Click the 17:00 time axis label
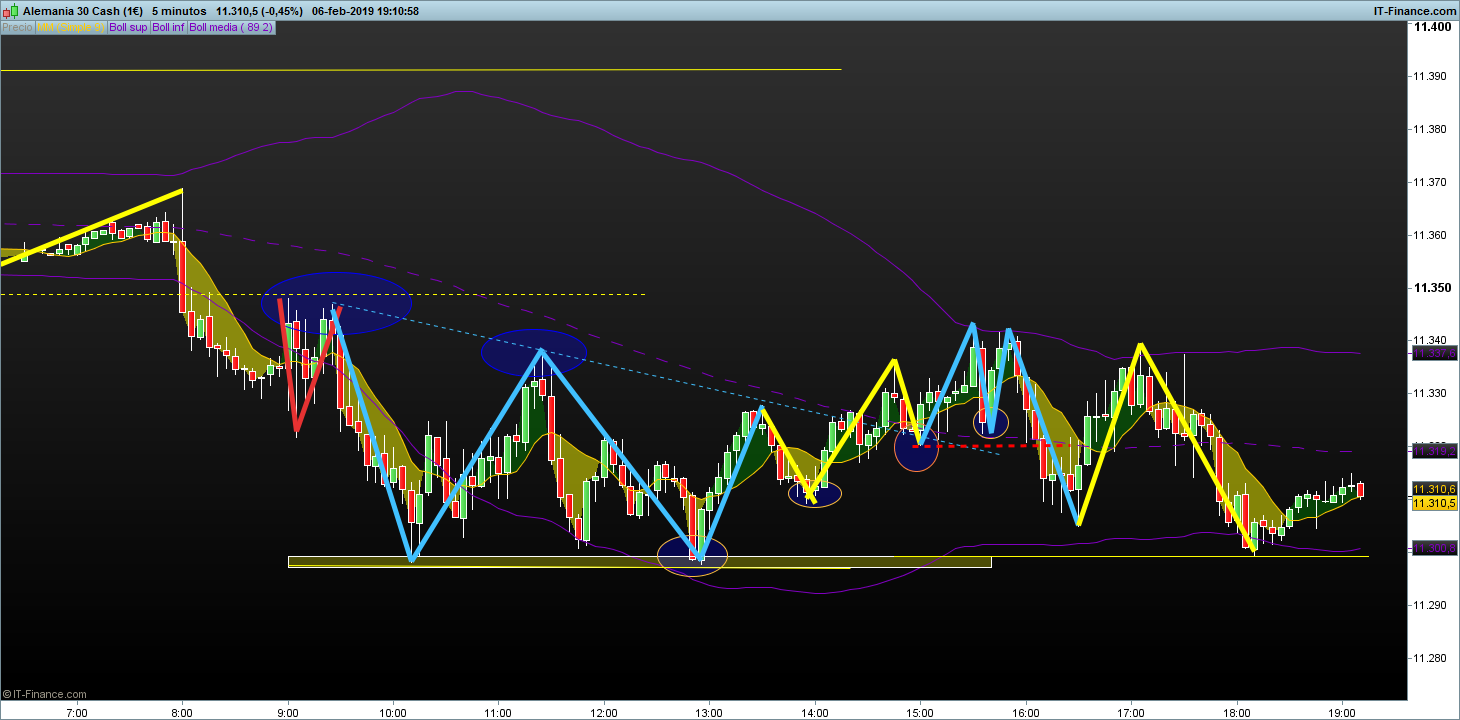The height and width of the screenshot is (720, 1460). 1131,713
